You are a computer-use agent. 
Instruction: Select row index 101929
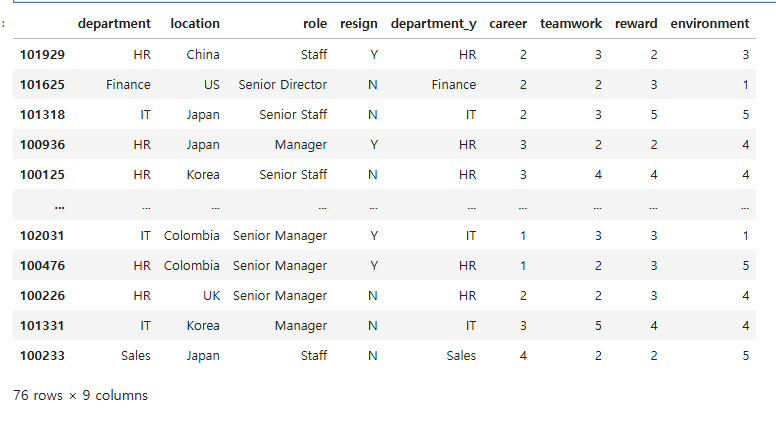point(42,54)
